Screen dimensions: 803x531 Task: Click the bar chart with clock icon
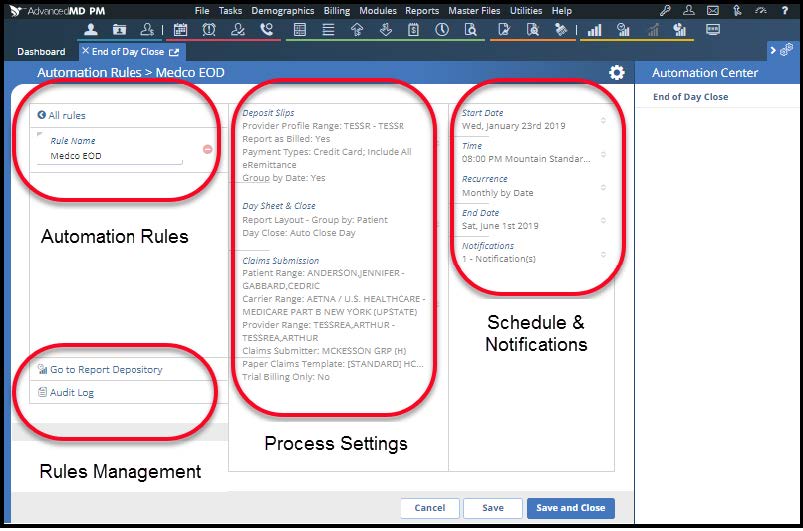tap(623, 30)
